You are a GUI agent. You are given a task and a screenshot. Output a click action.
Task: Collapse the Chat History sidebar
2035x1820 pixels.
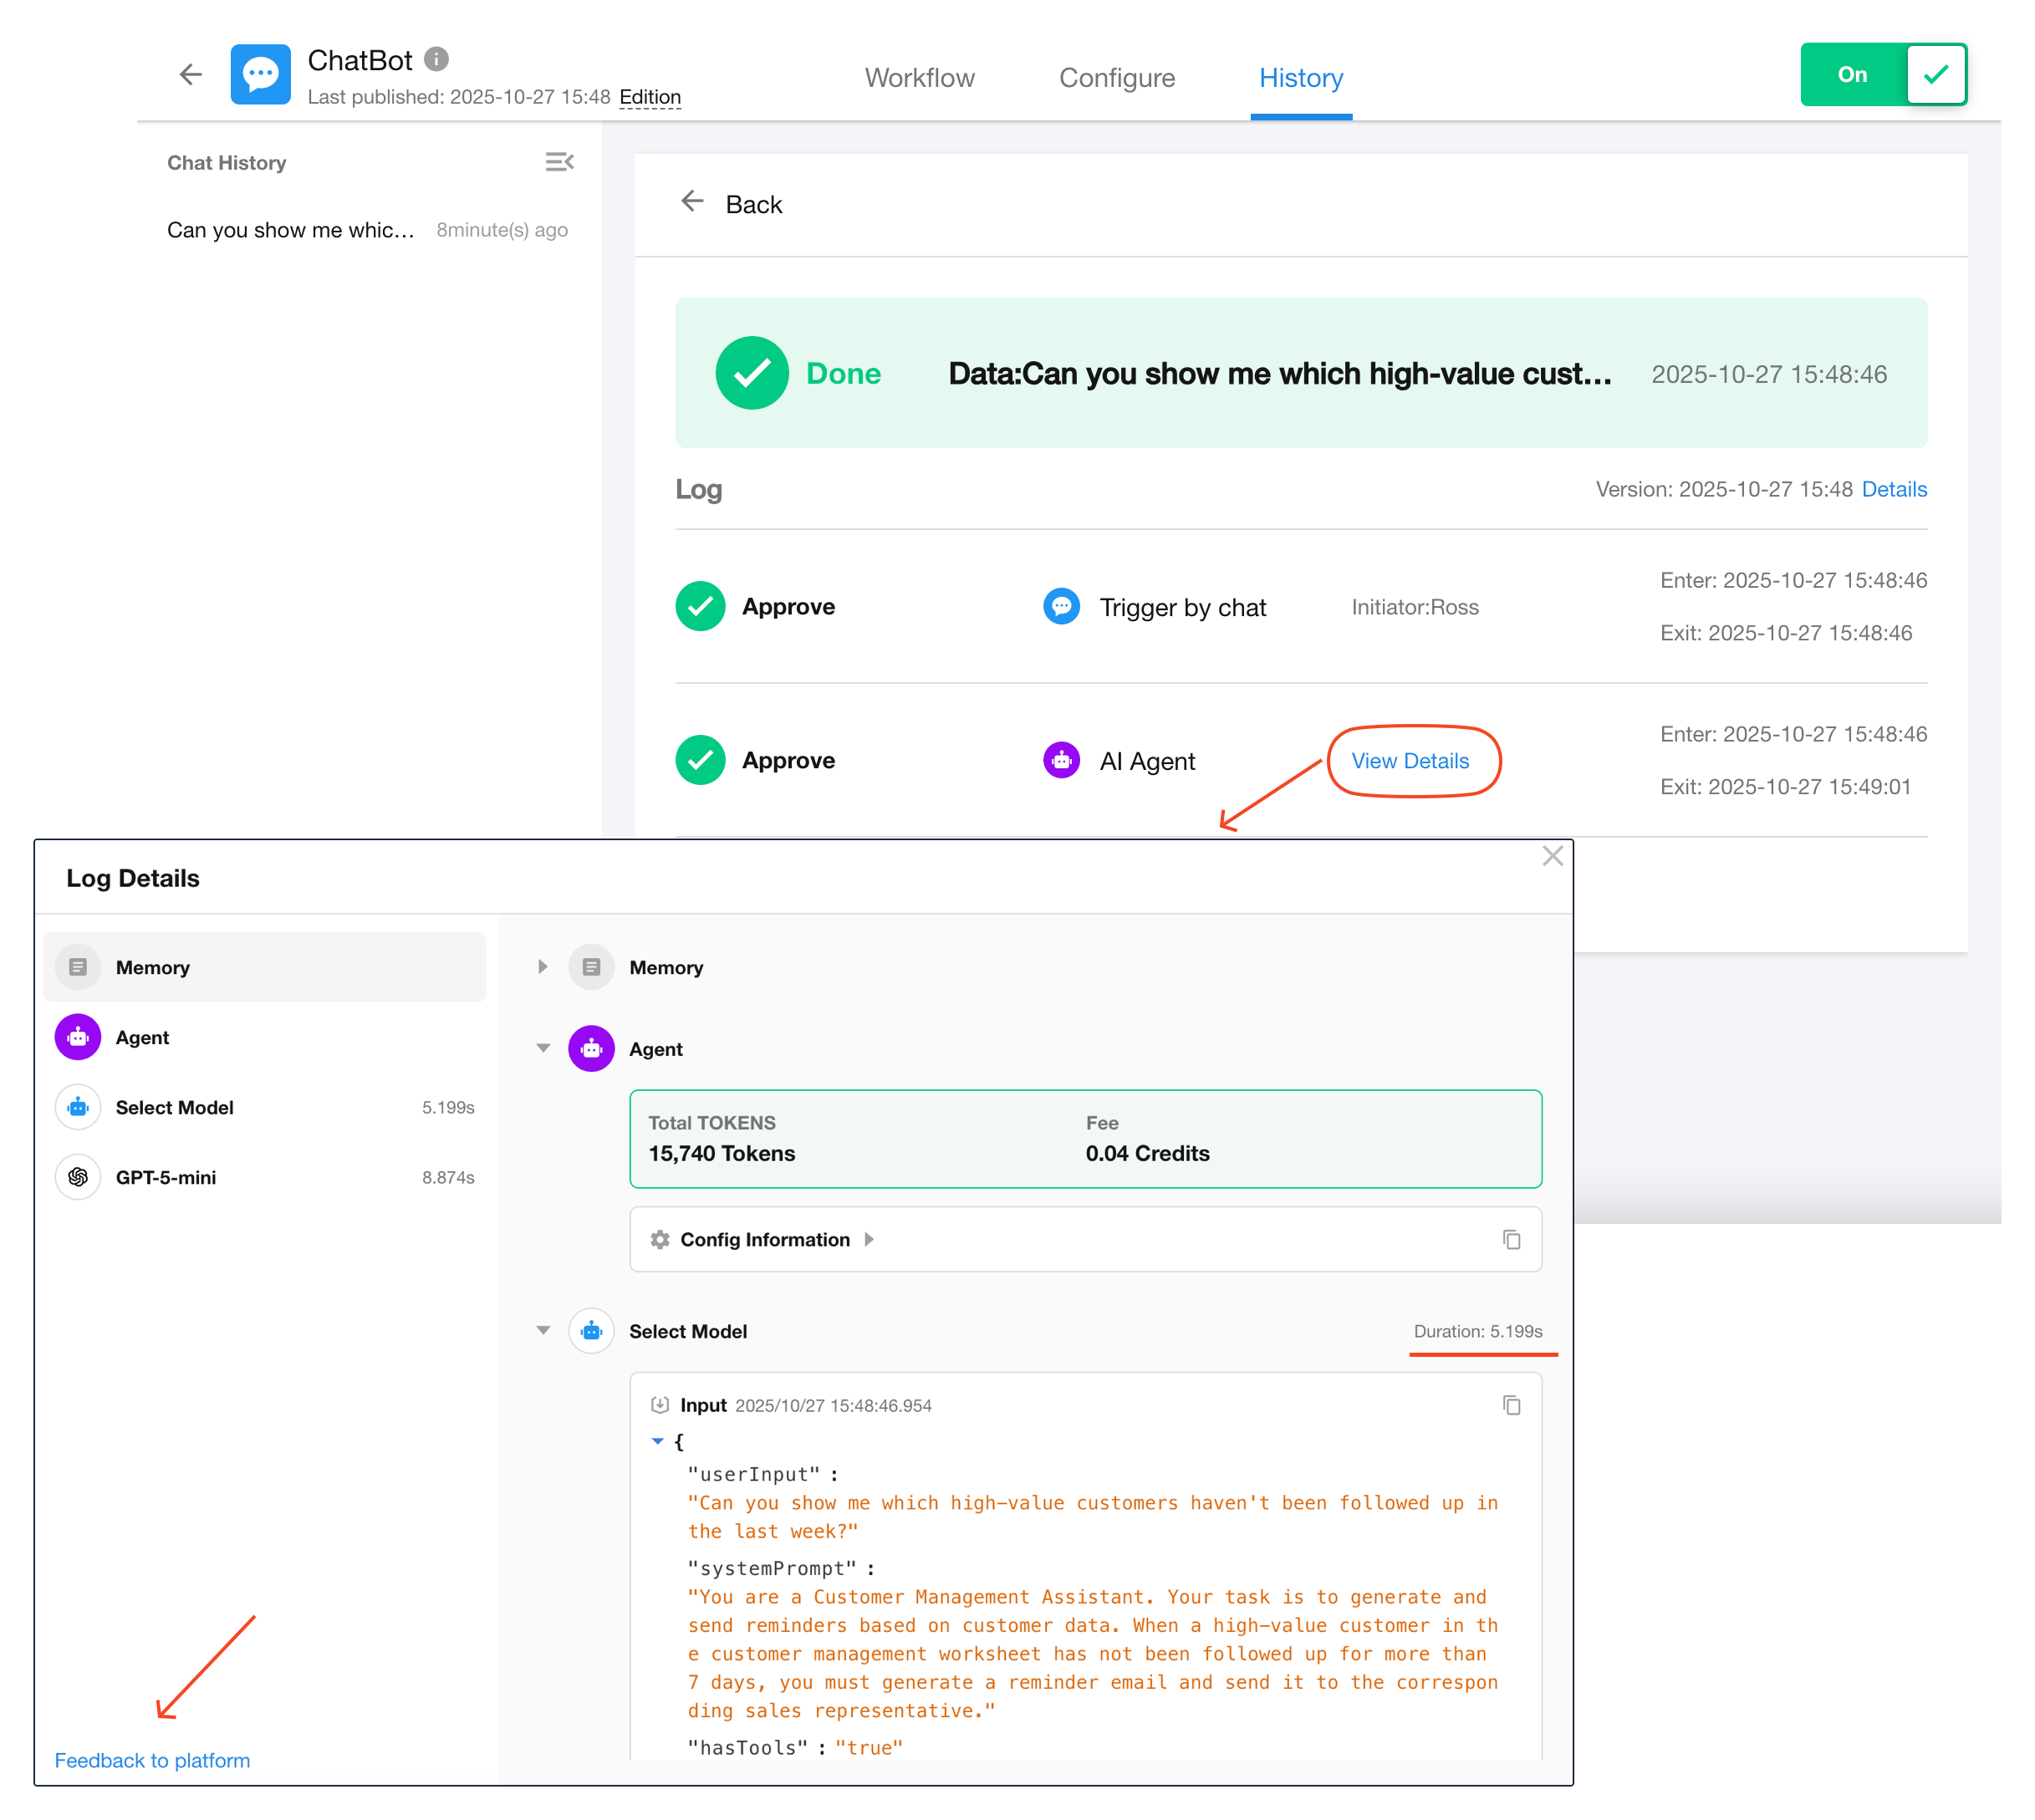coord(559,162)
